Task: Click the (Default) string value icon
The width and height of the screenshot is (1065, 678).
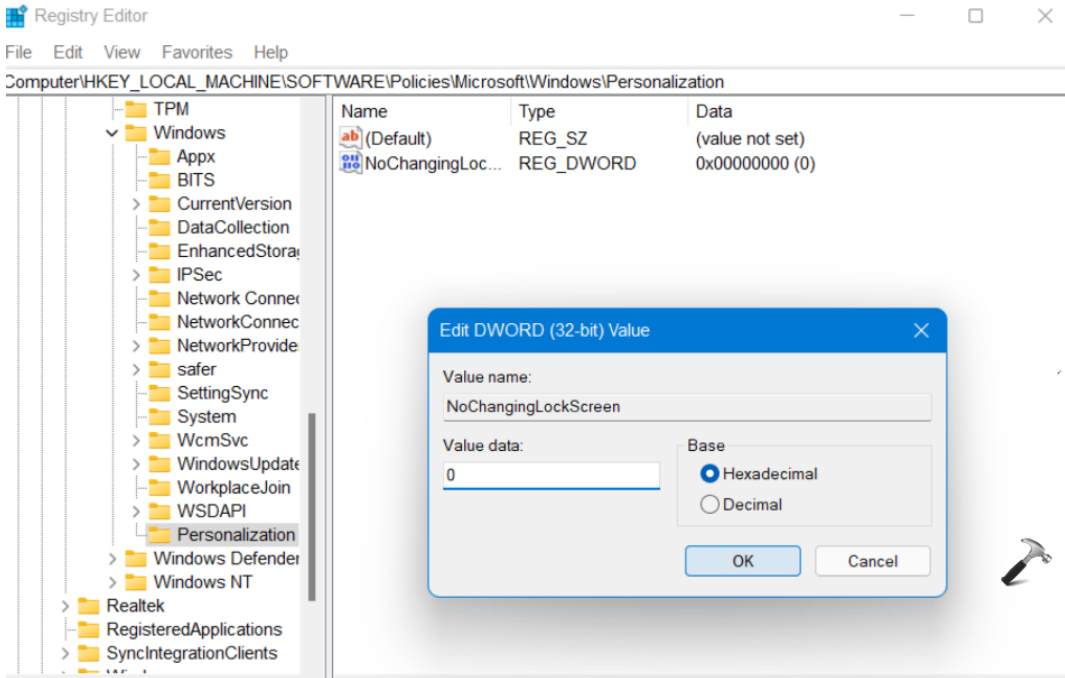Action: pos(350,139)
